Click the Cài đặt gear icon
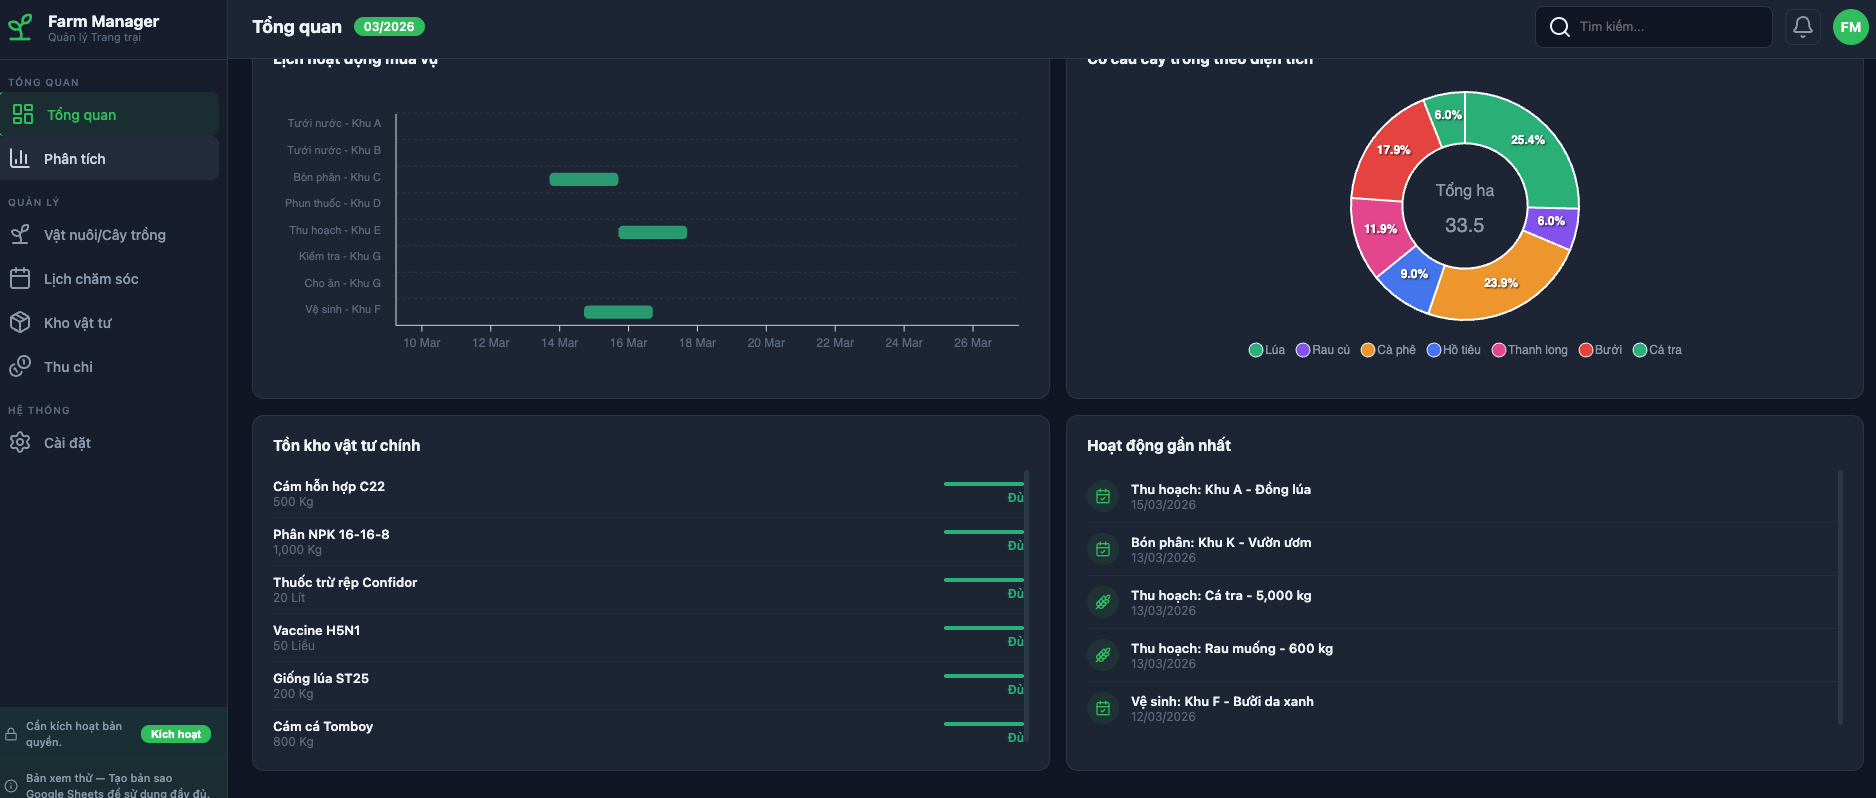 coord(20,443)
